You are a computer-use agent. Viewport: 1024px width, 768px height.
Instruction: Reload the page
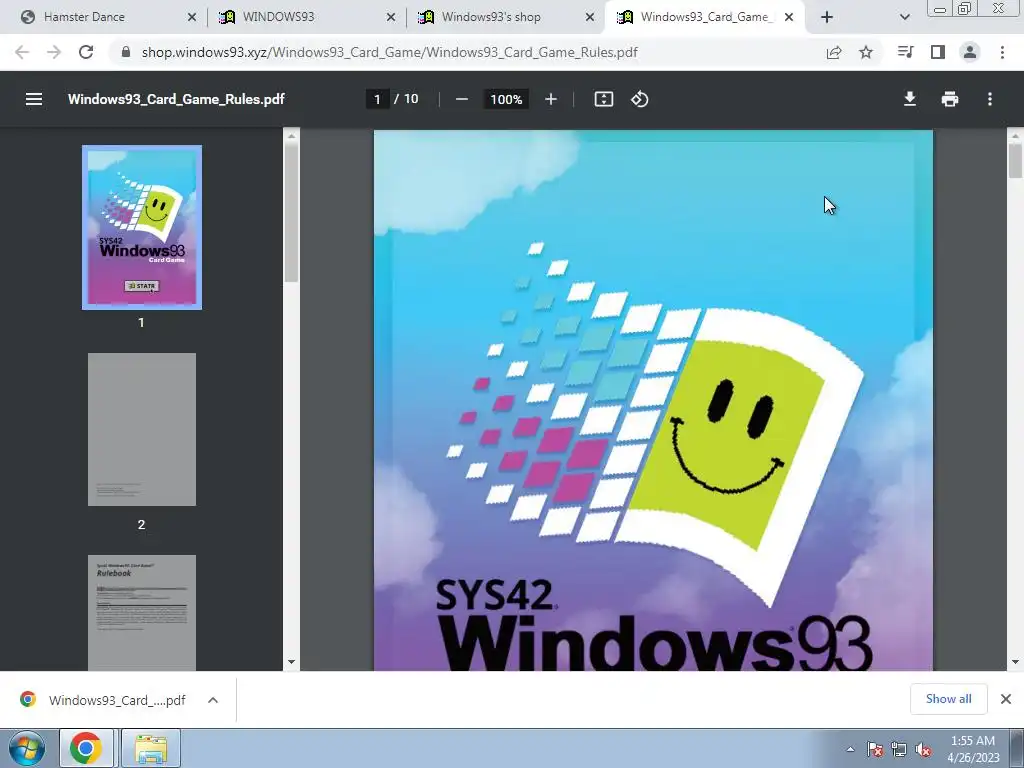coord(86,52)
